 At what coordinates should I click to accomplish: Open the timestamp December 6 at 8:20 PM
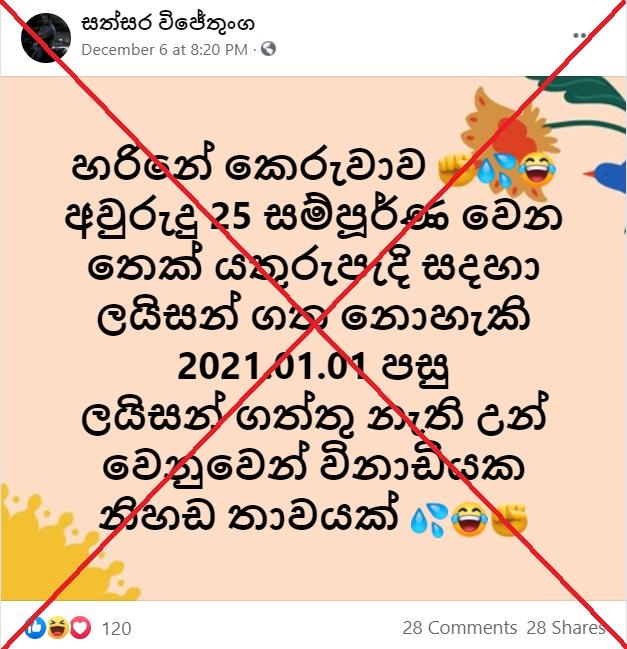pyautogui.click(x=164, y=50)
